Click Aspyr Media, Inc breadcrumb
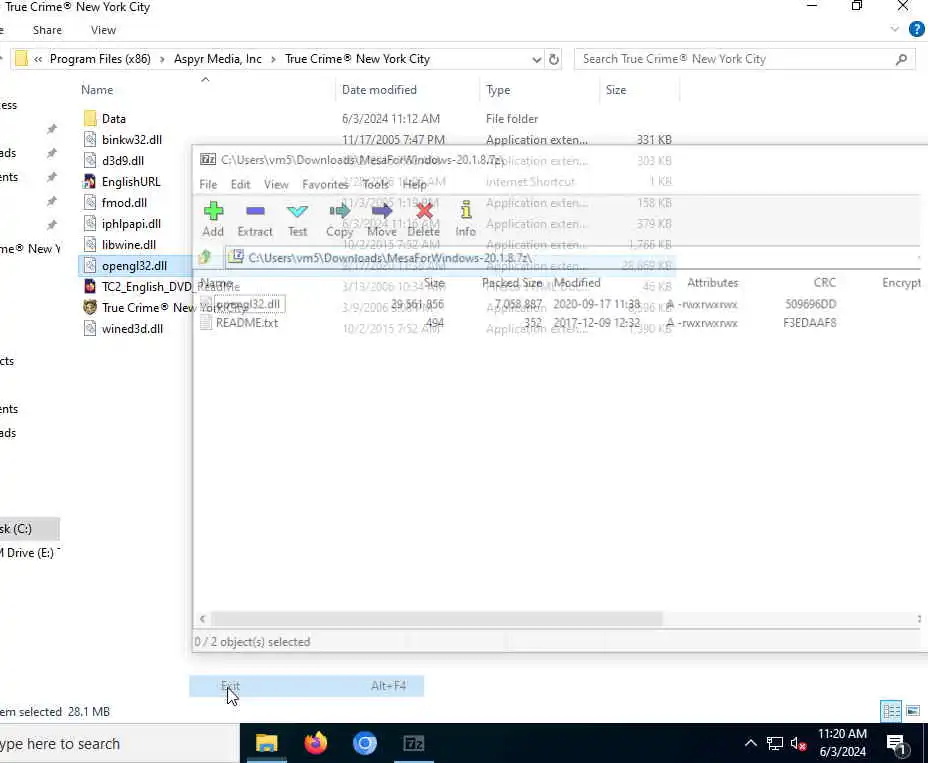 point(218,59)
